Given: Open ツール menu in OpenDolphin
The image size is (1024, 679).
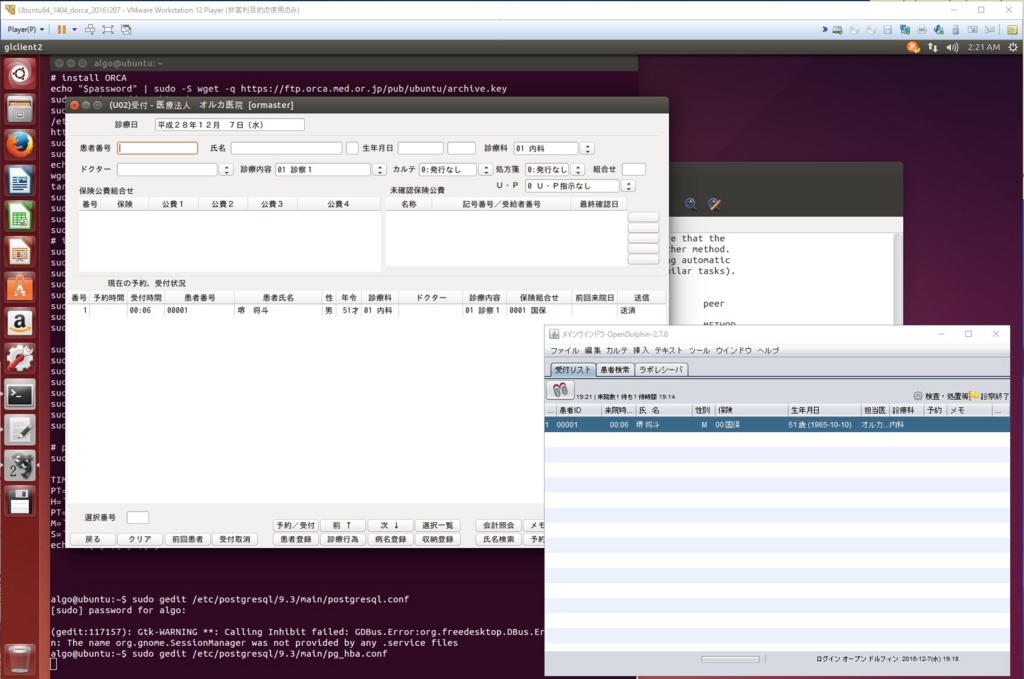Looking at the screenshot, I should click(699, 351).
